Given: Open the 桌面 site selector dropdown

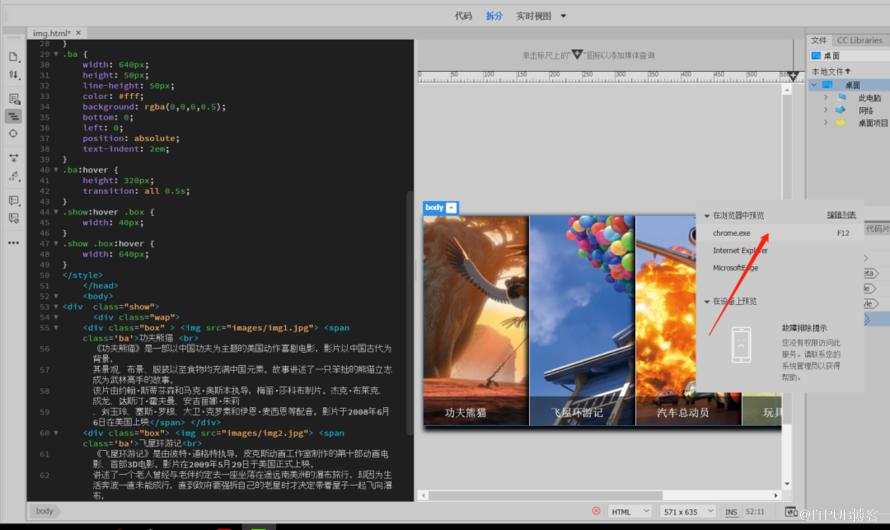Looking at the screenshot, I should pos(850,56).
